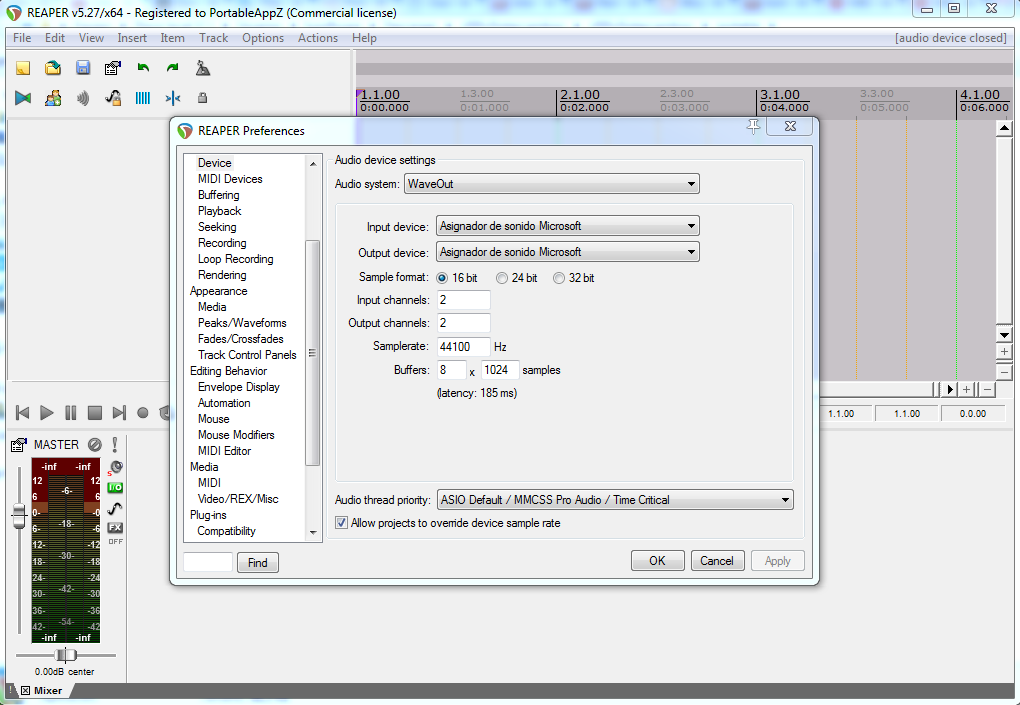Image resolution: width=1020 pixels, height=705 pixels.
Task: Pin the REAPER Preferences window
Action: (x=753, y=126)
